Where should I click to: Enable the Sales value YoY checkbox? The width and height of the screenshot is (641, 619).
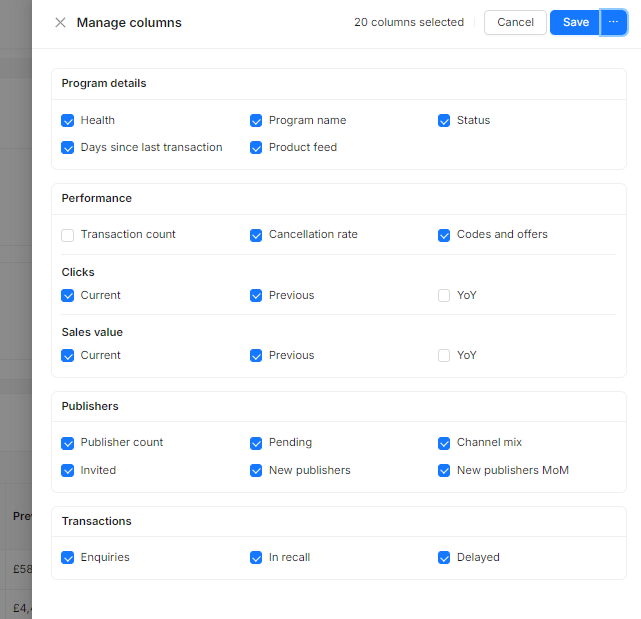[x=444, y=356]
